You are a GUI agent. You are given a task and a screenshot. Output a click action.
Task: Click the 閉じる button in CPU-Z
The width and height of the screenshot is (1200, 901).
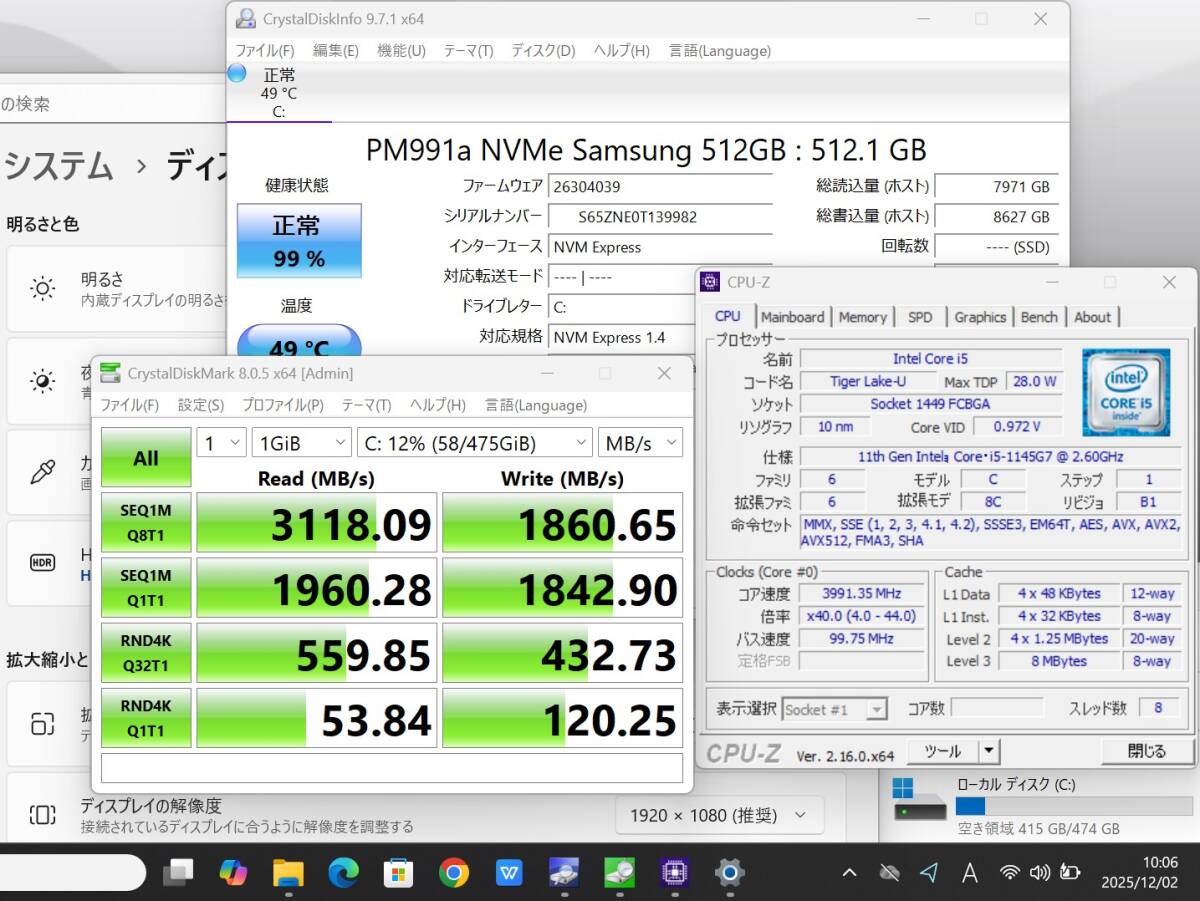1146,751
